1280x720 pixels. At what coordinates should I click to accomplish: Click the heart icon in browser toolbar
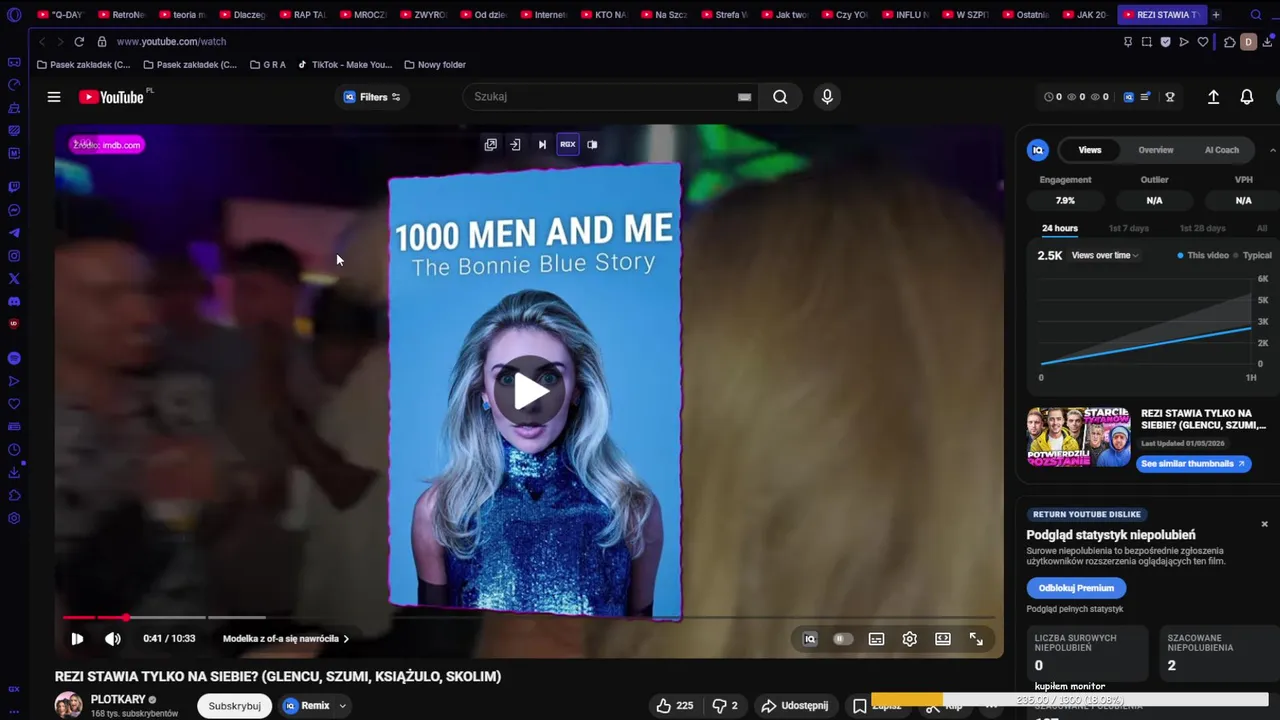1203,42
